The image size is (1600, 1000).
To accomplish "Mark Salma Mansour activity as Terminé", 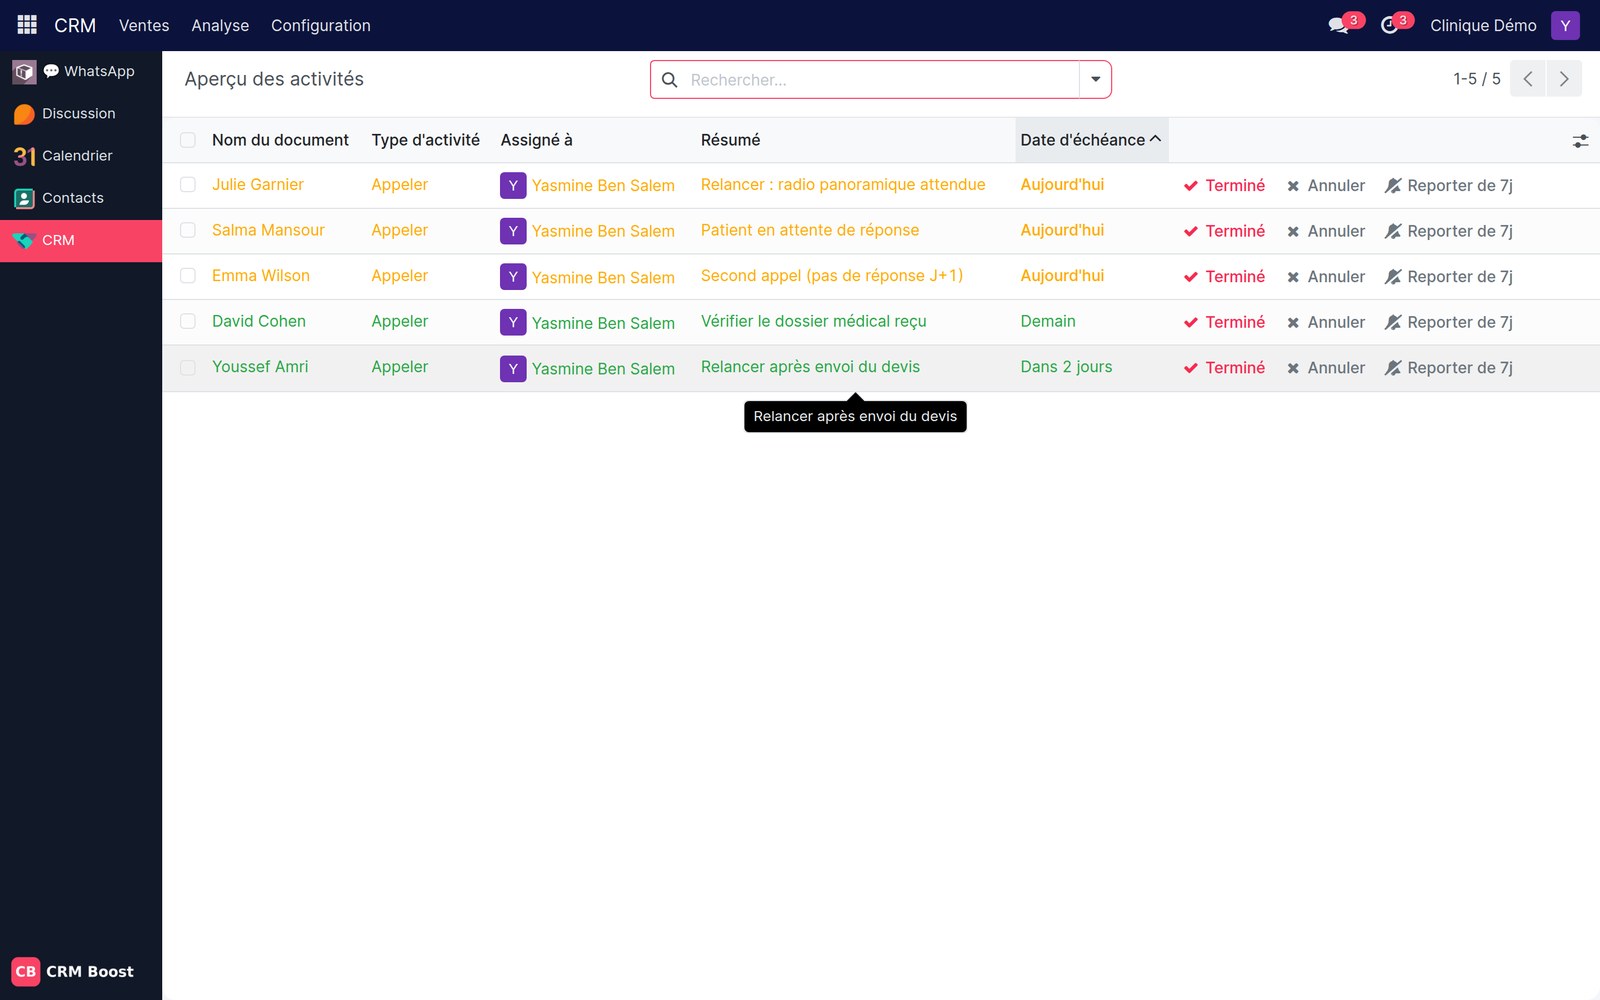I will pyautogui.click(x=1225, y=231).
